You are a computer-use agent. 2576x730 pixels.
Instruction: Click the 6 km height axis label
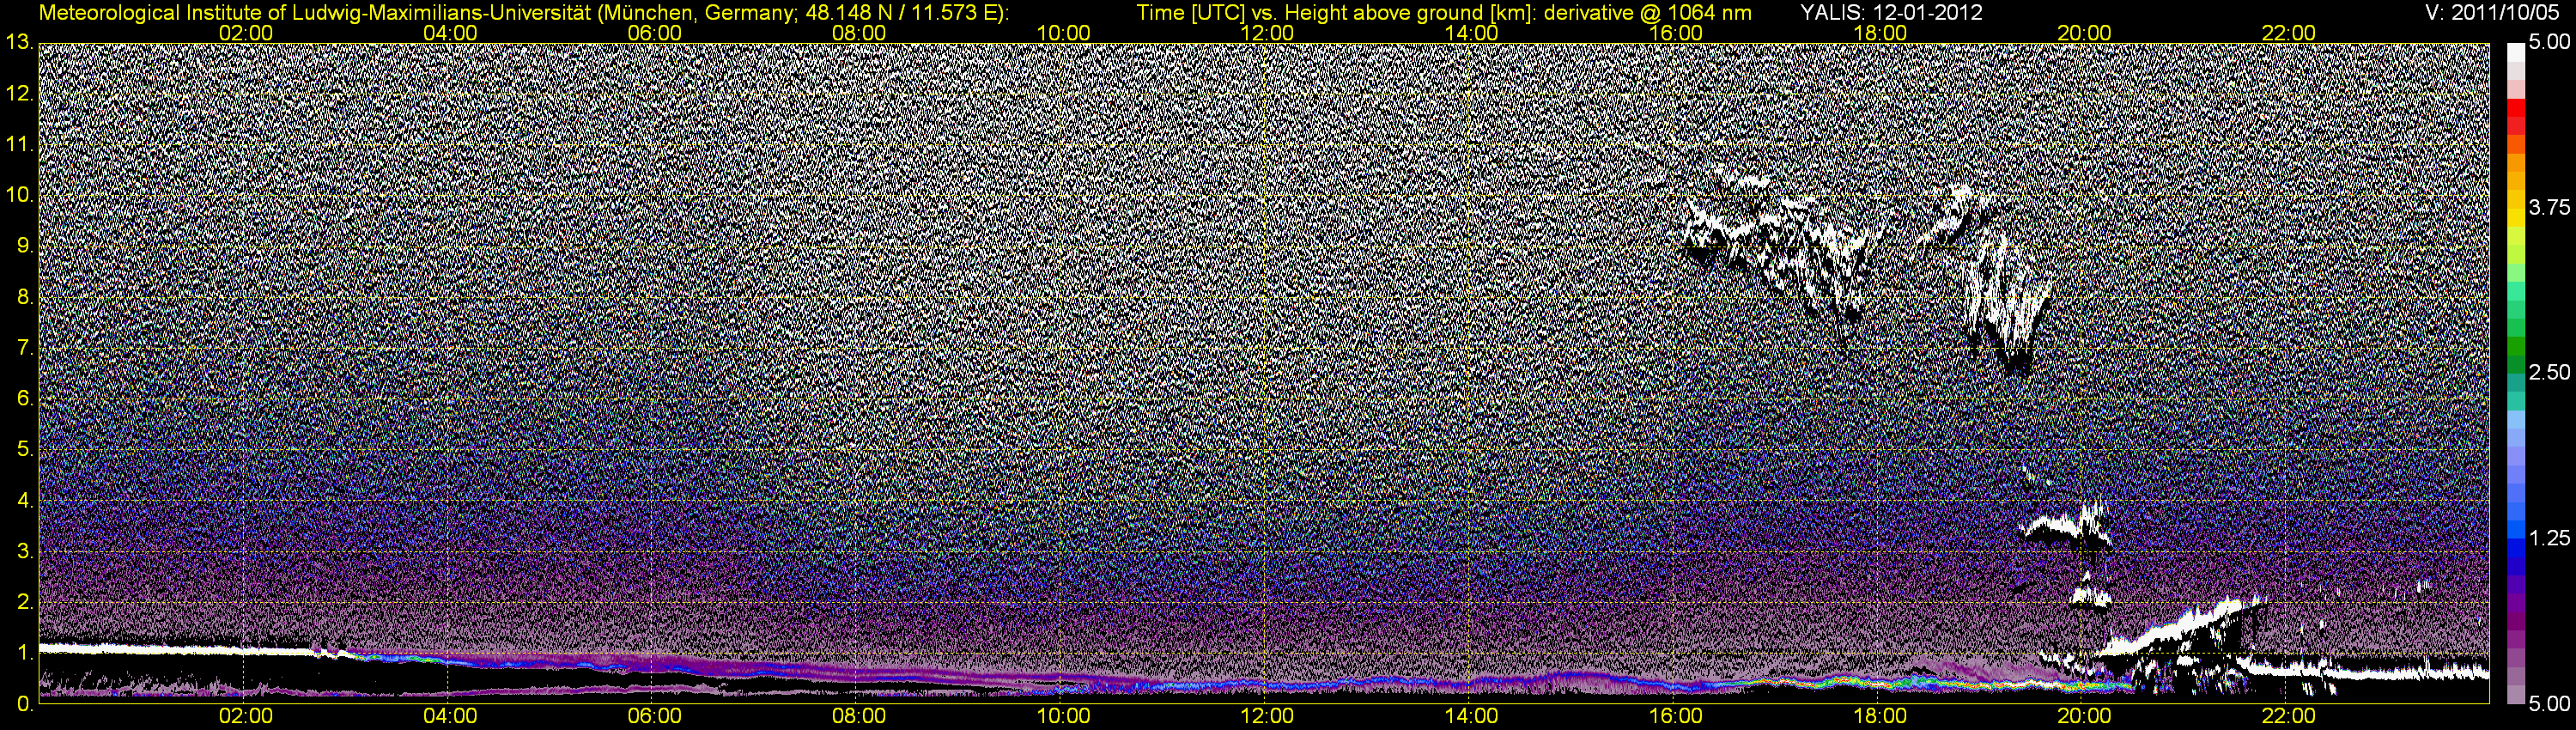pyautogui.click(x=23, y=399)
